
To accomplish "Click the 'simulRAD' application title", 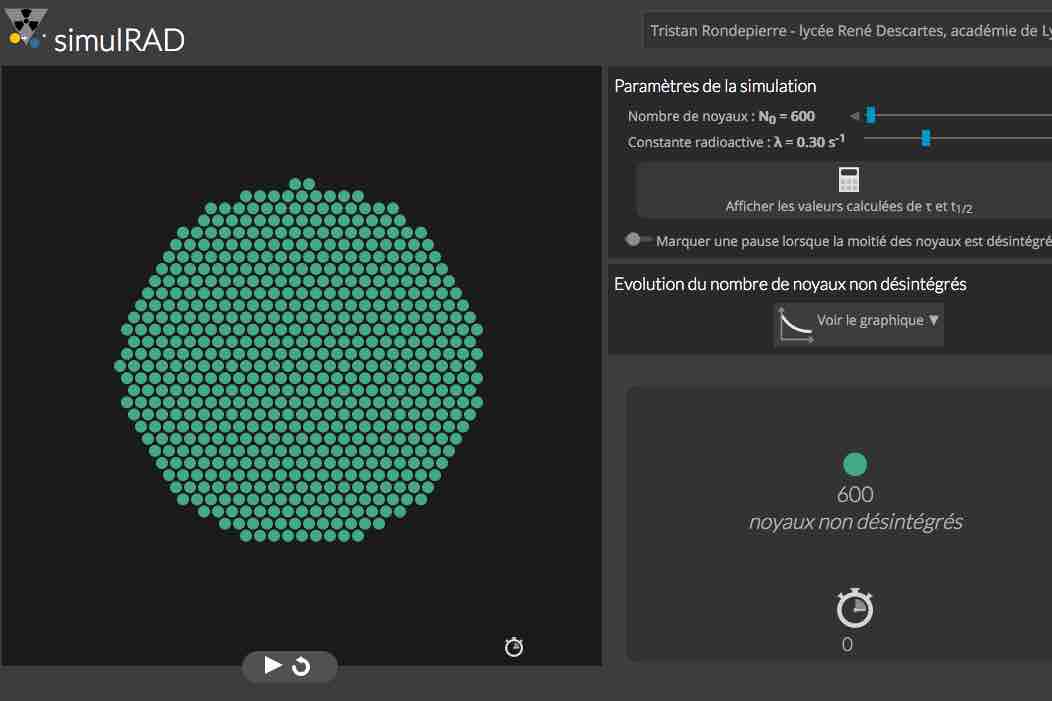I will coord(120,40).
